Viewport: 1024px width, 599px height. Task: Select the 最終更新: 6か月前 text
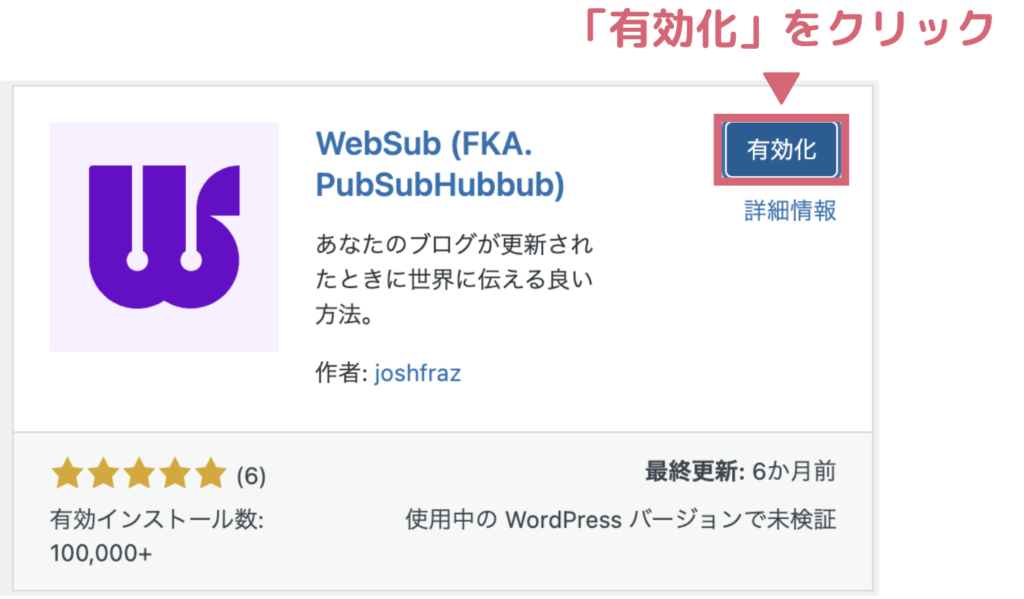coord(741,471)
